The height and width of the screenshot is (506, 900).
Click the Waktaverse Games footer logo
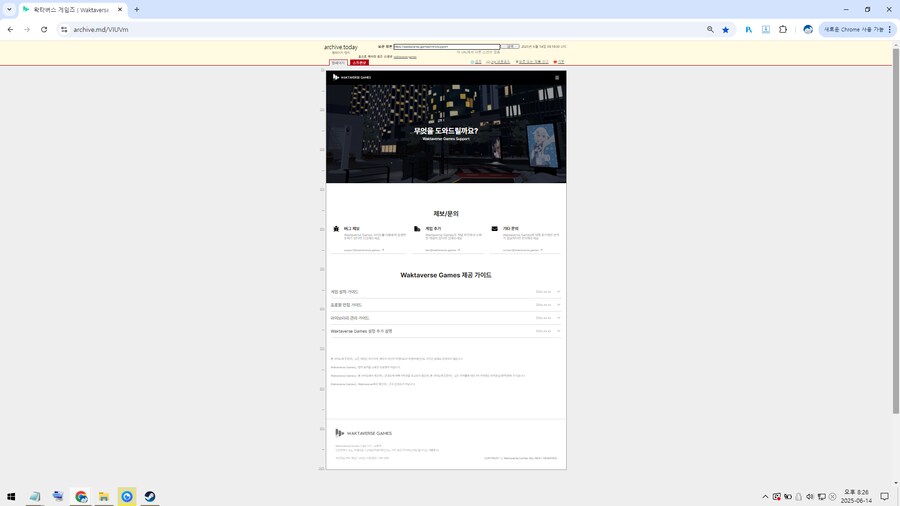pyautogui.click(x=363, y=433)
